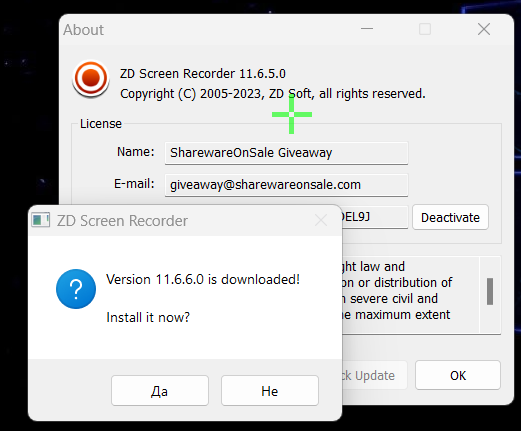The height and width of the screenshot is (431, 521).
Task: Click the Deactivate license button
Action: coord(450,217)
